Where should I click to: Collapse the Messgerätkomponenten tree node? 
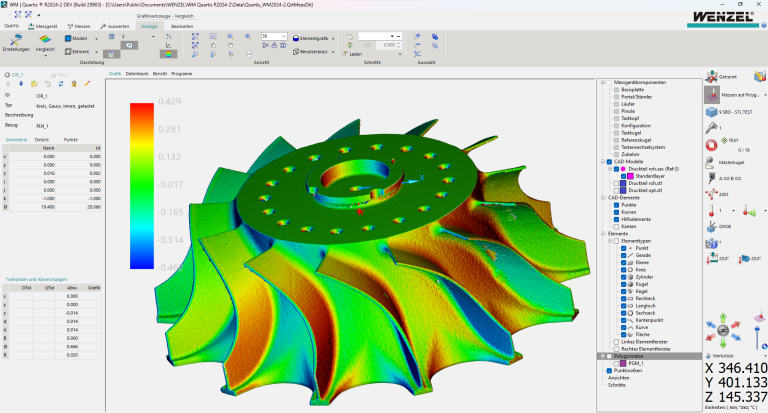click(603, 83)
